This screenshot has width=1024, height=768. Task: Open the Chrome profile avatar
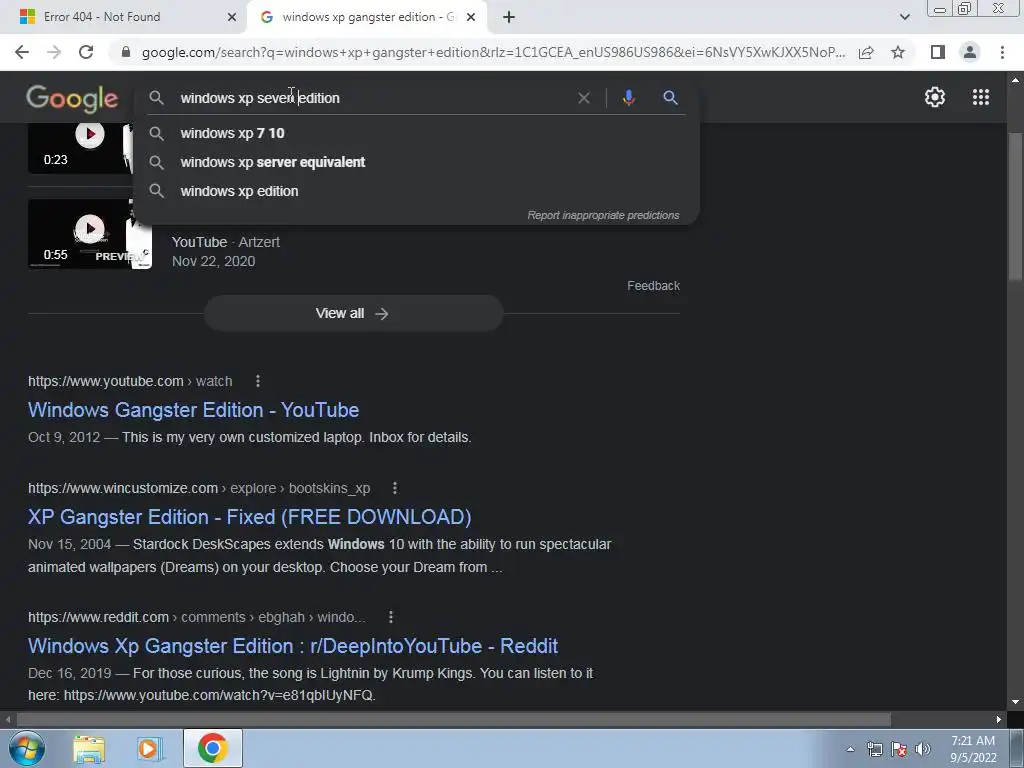(x=970, y=52)
